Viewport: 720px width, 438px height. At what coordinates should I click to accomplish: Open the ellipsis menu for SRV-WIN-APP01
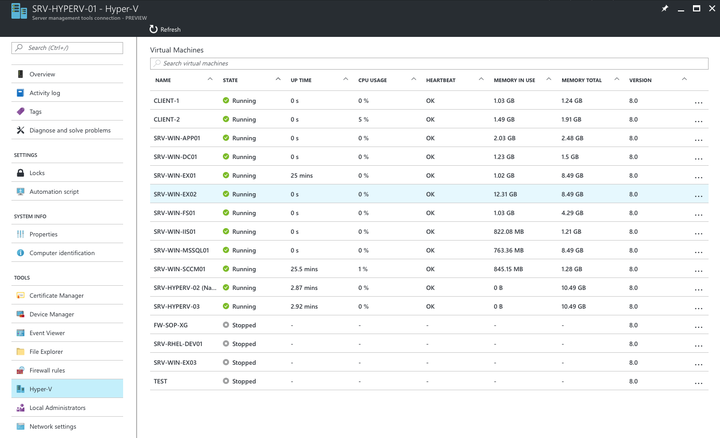(x=698, y=140)
